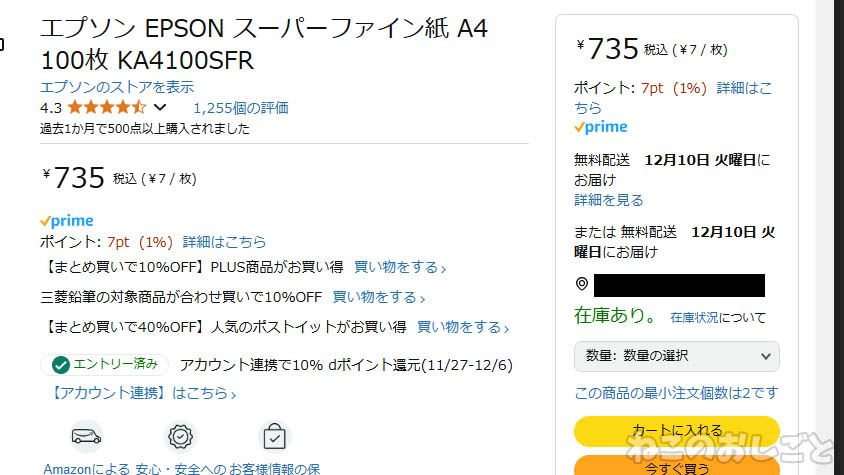
Task: Click 買い物をする for 三菱鉛筆 offer
Action: pyautogui.click(x=379, y=297)
